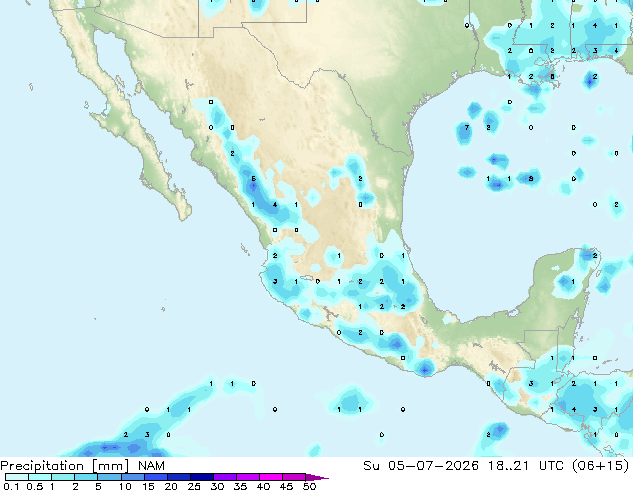Click the legend tick label "0.1"
634x490 pixels.
click(11, 486)
